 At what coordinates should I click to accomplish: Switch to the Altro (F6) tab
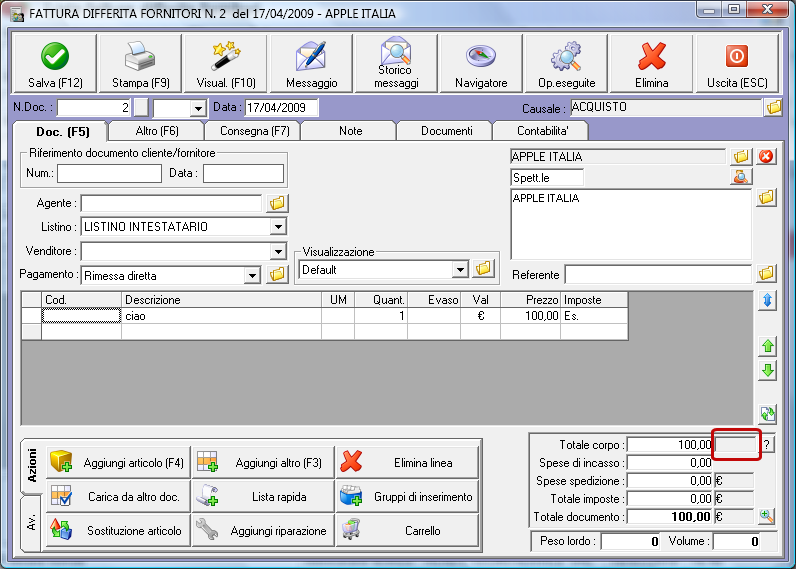157,131
